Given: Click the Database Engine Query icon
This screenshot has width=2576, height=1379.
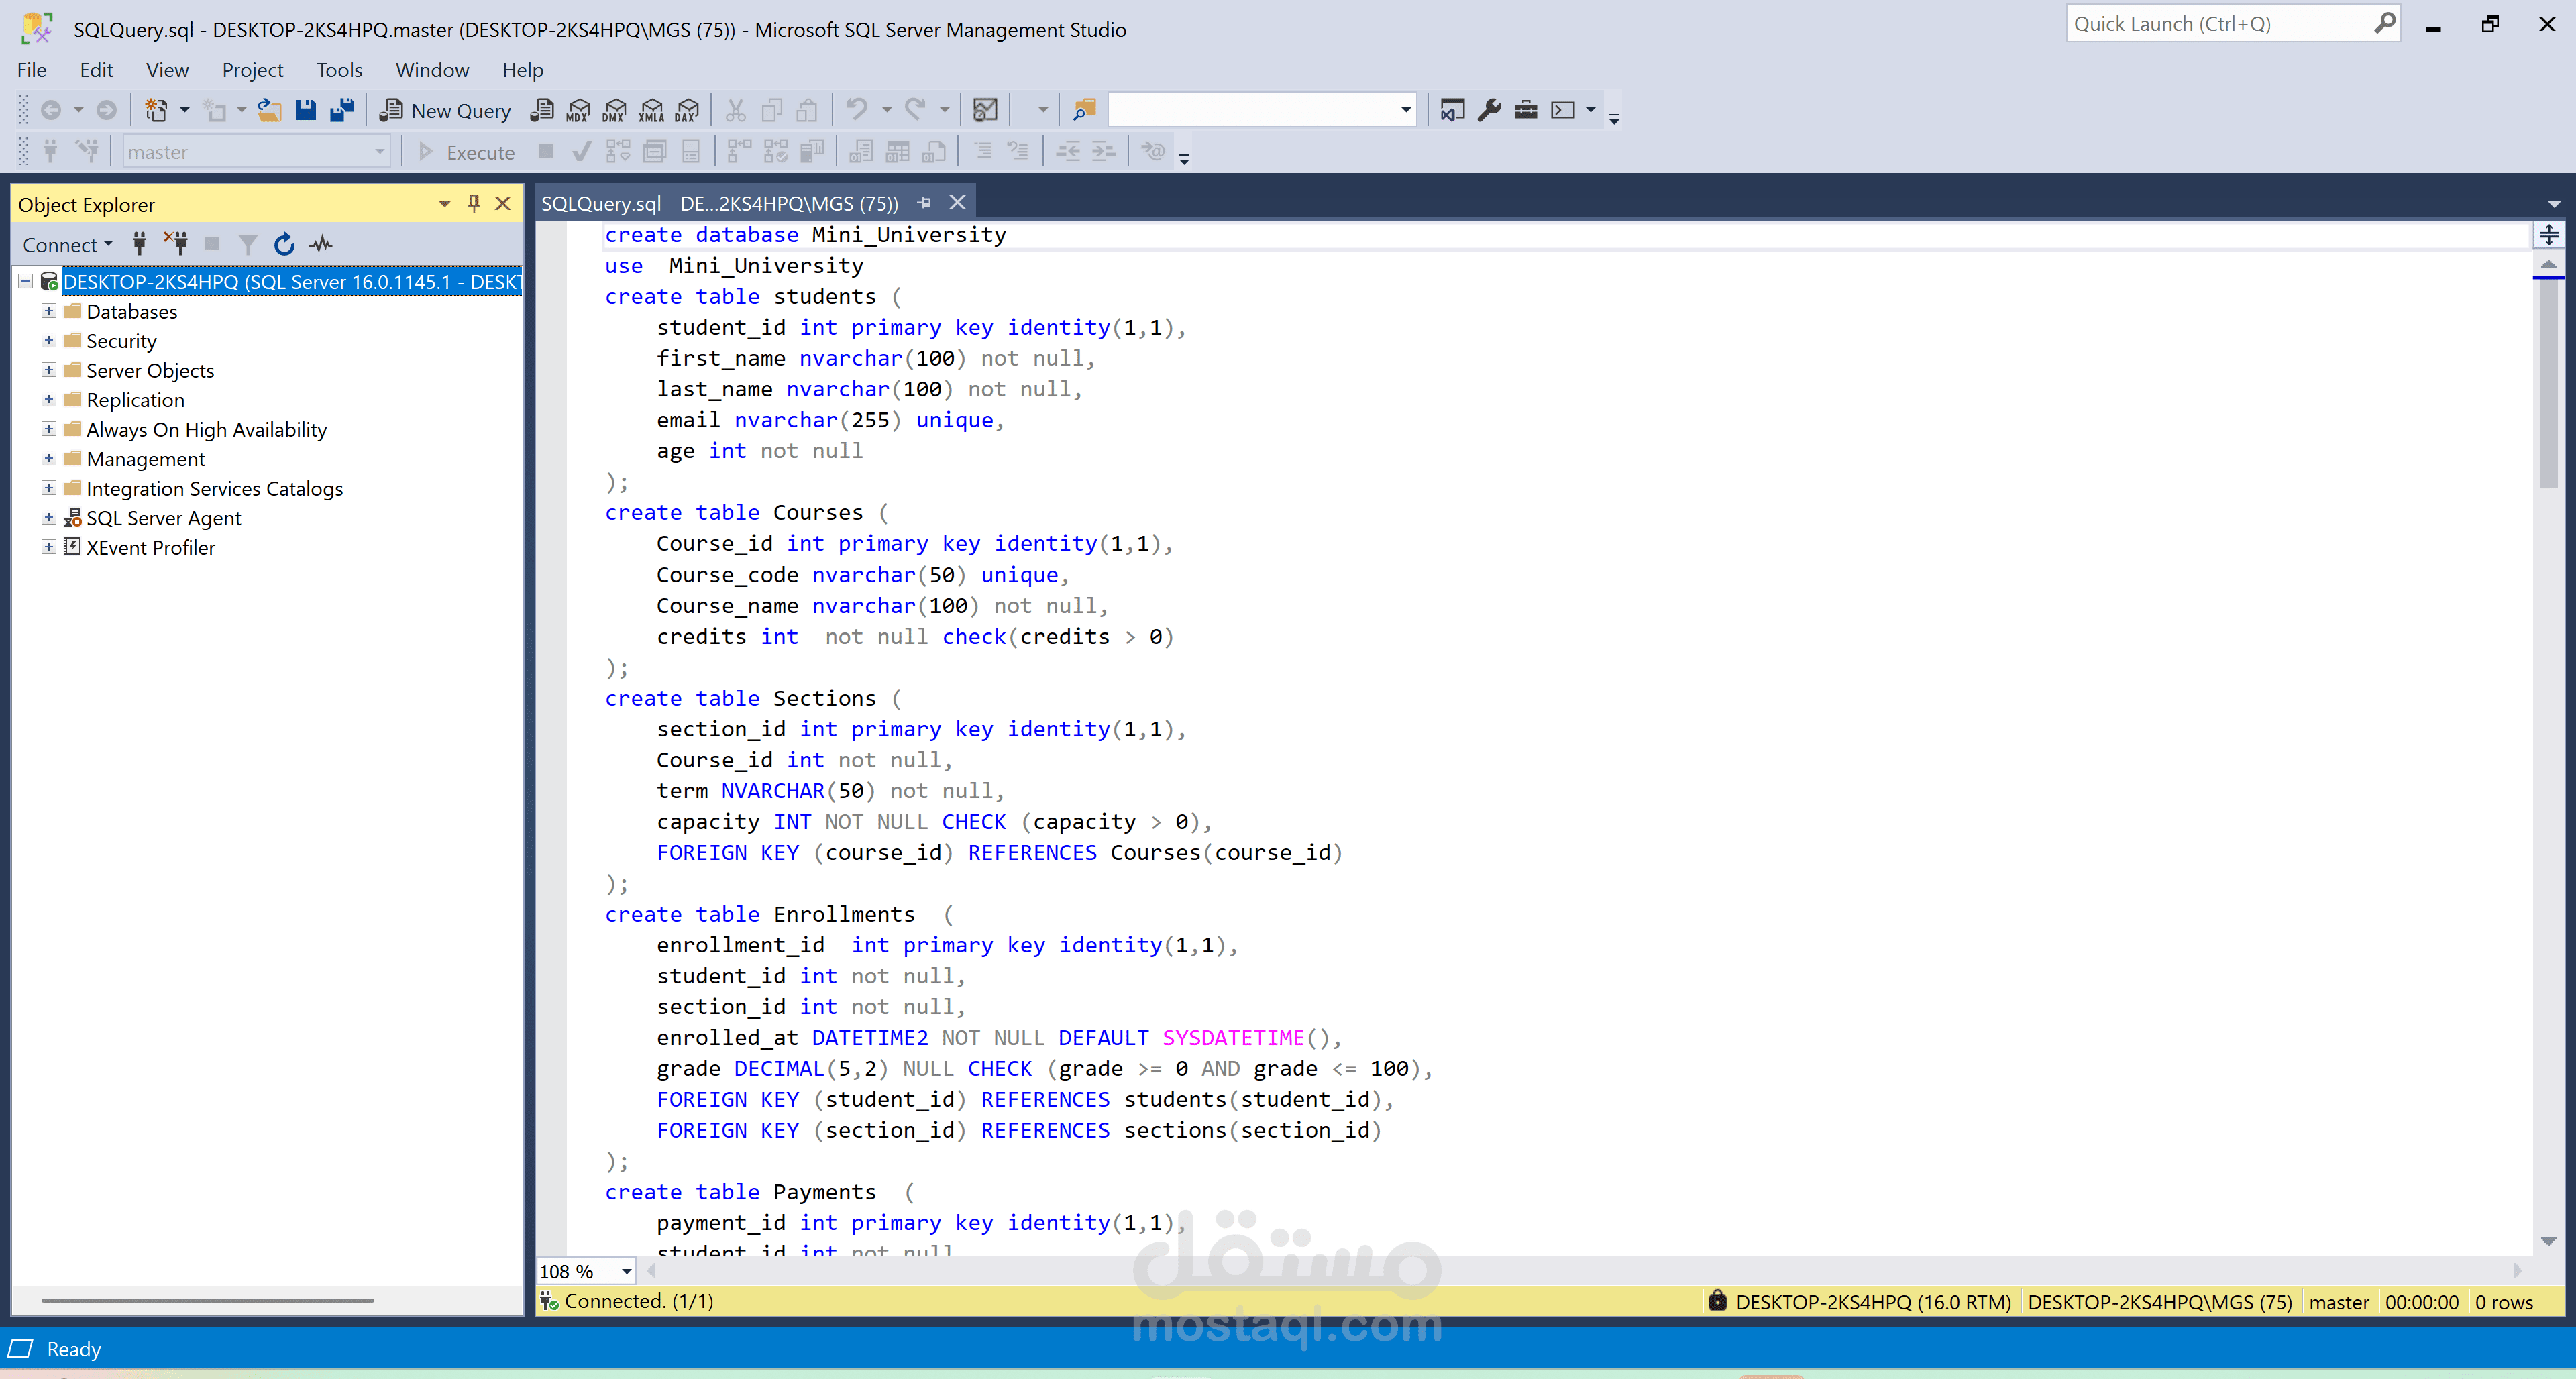Looking at the screenshot, I should click(541, 111).
